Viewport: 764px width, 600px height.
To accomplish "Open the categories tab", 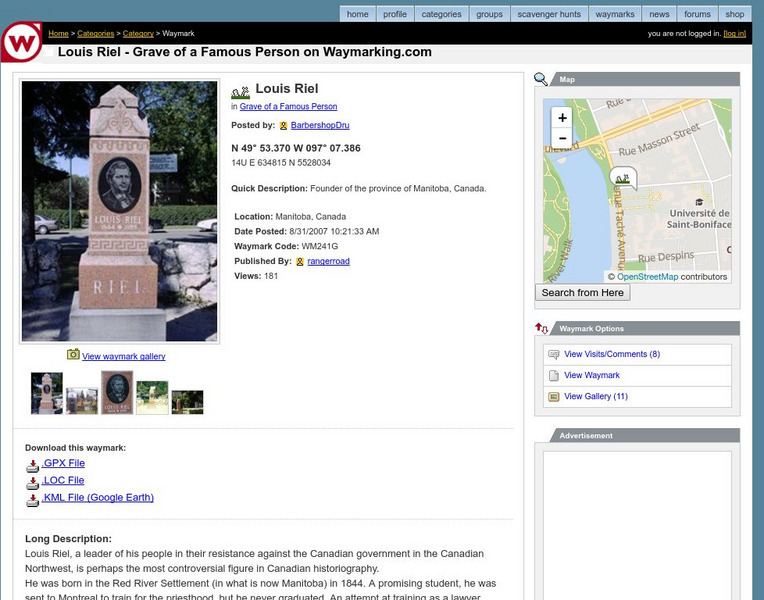I will 441,14.
